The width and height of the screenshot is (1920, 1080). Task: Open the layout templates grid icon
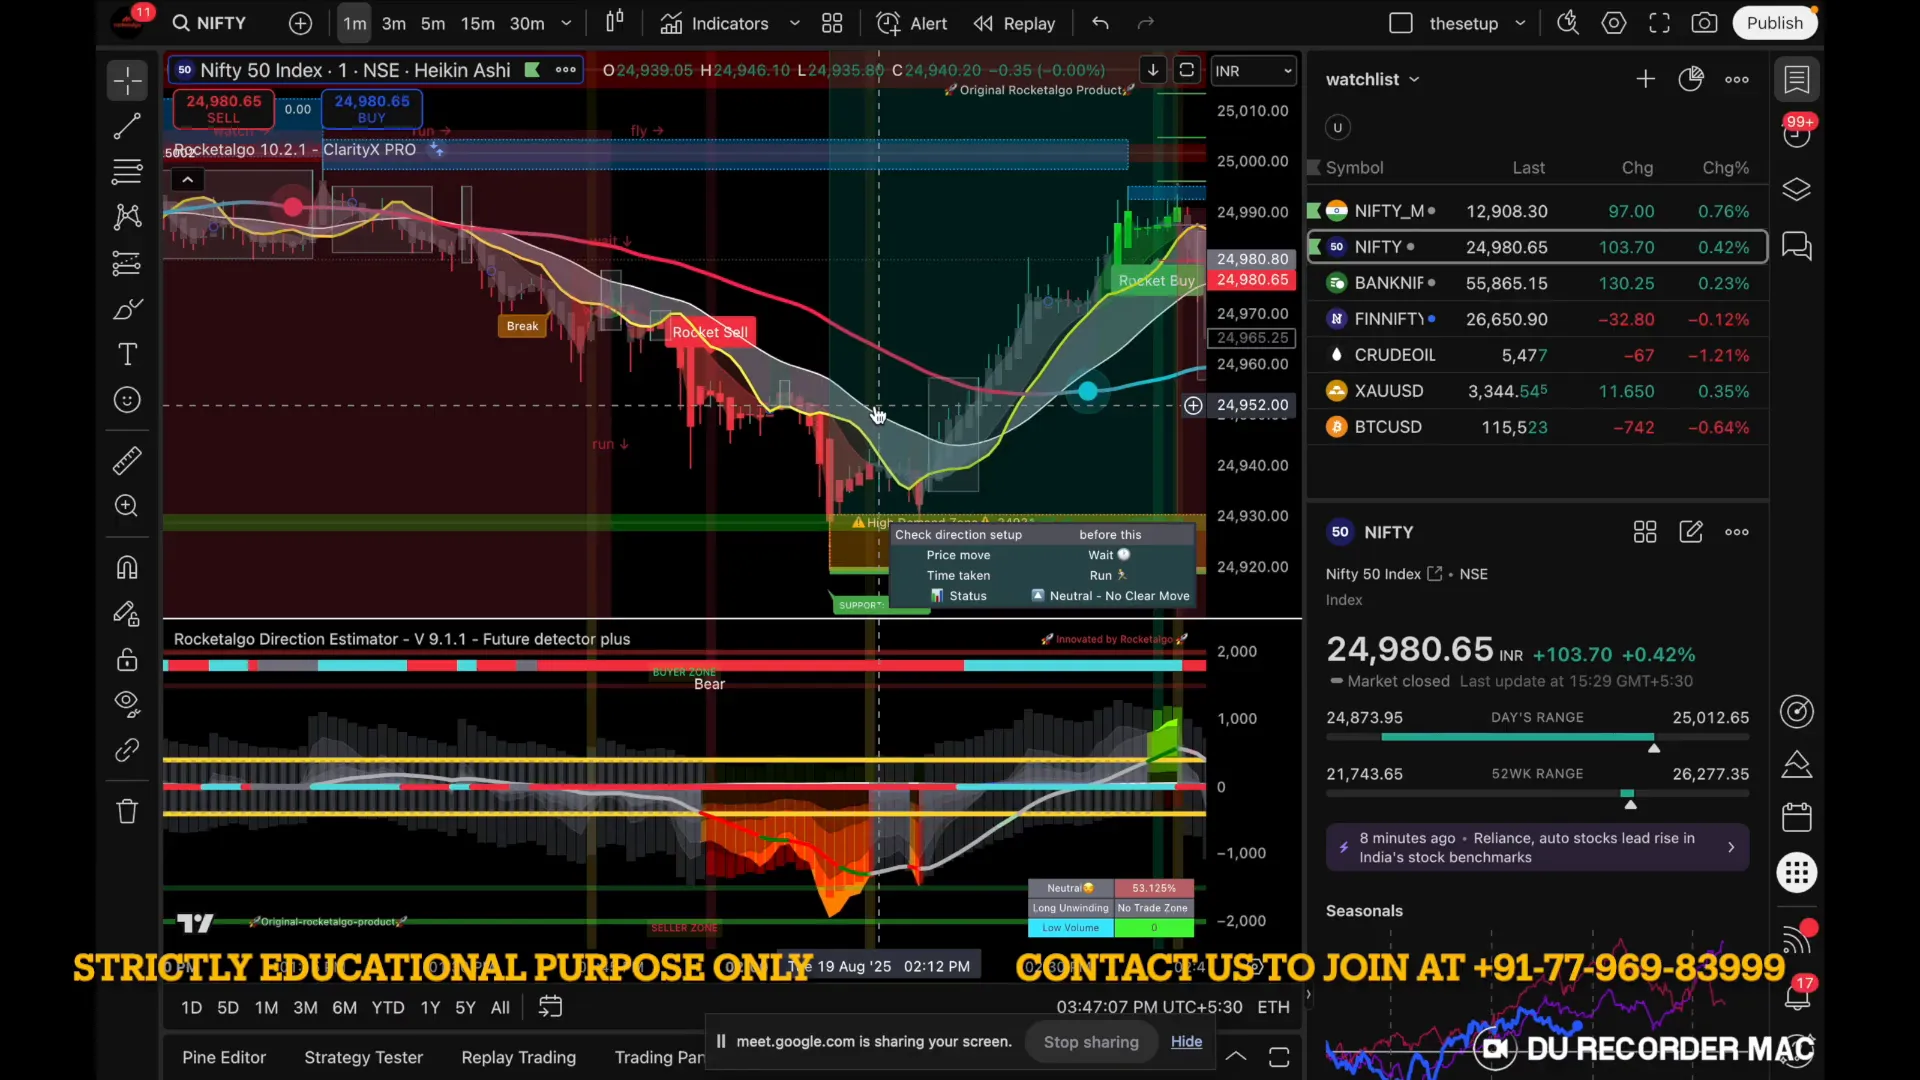832,23
